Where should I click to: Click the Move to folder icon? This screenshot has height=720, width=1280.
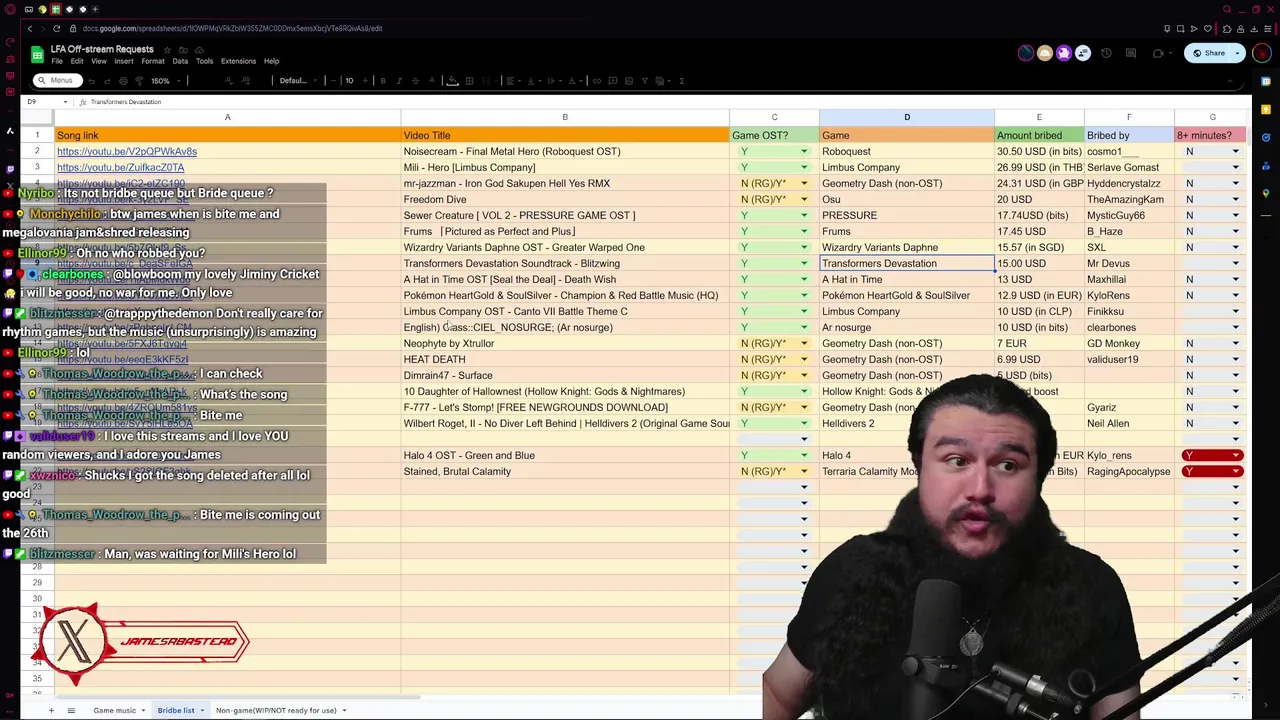[x=183, y=49]
